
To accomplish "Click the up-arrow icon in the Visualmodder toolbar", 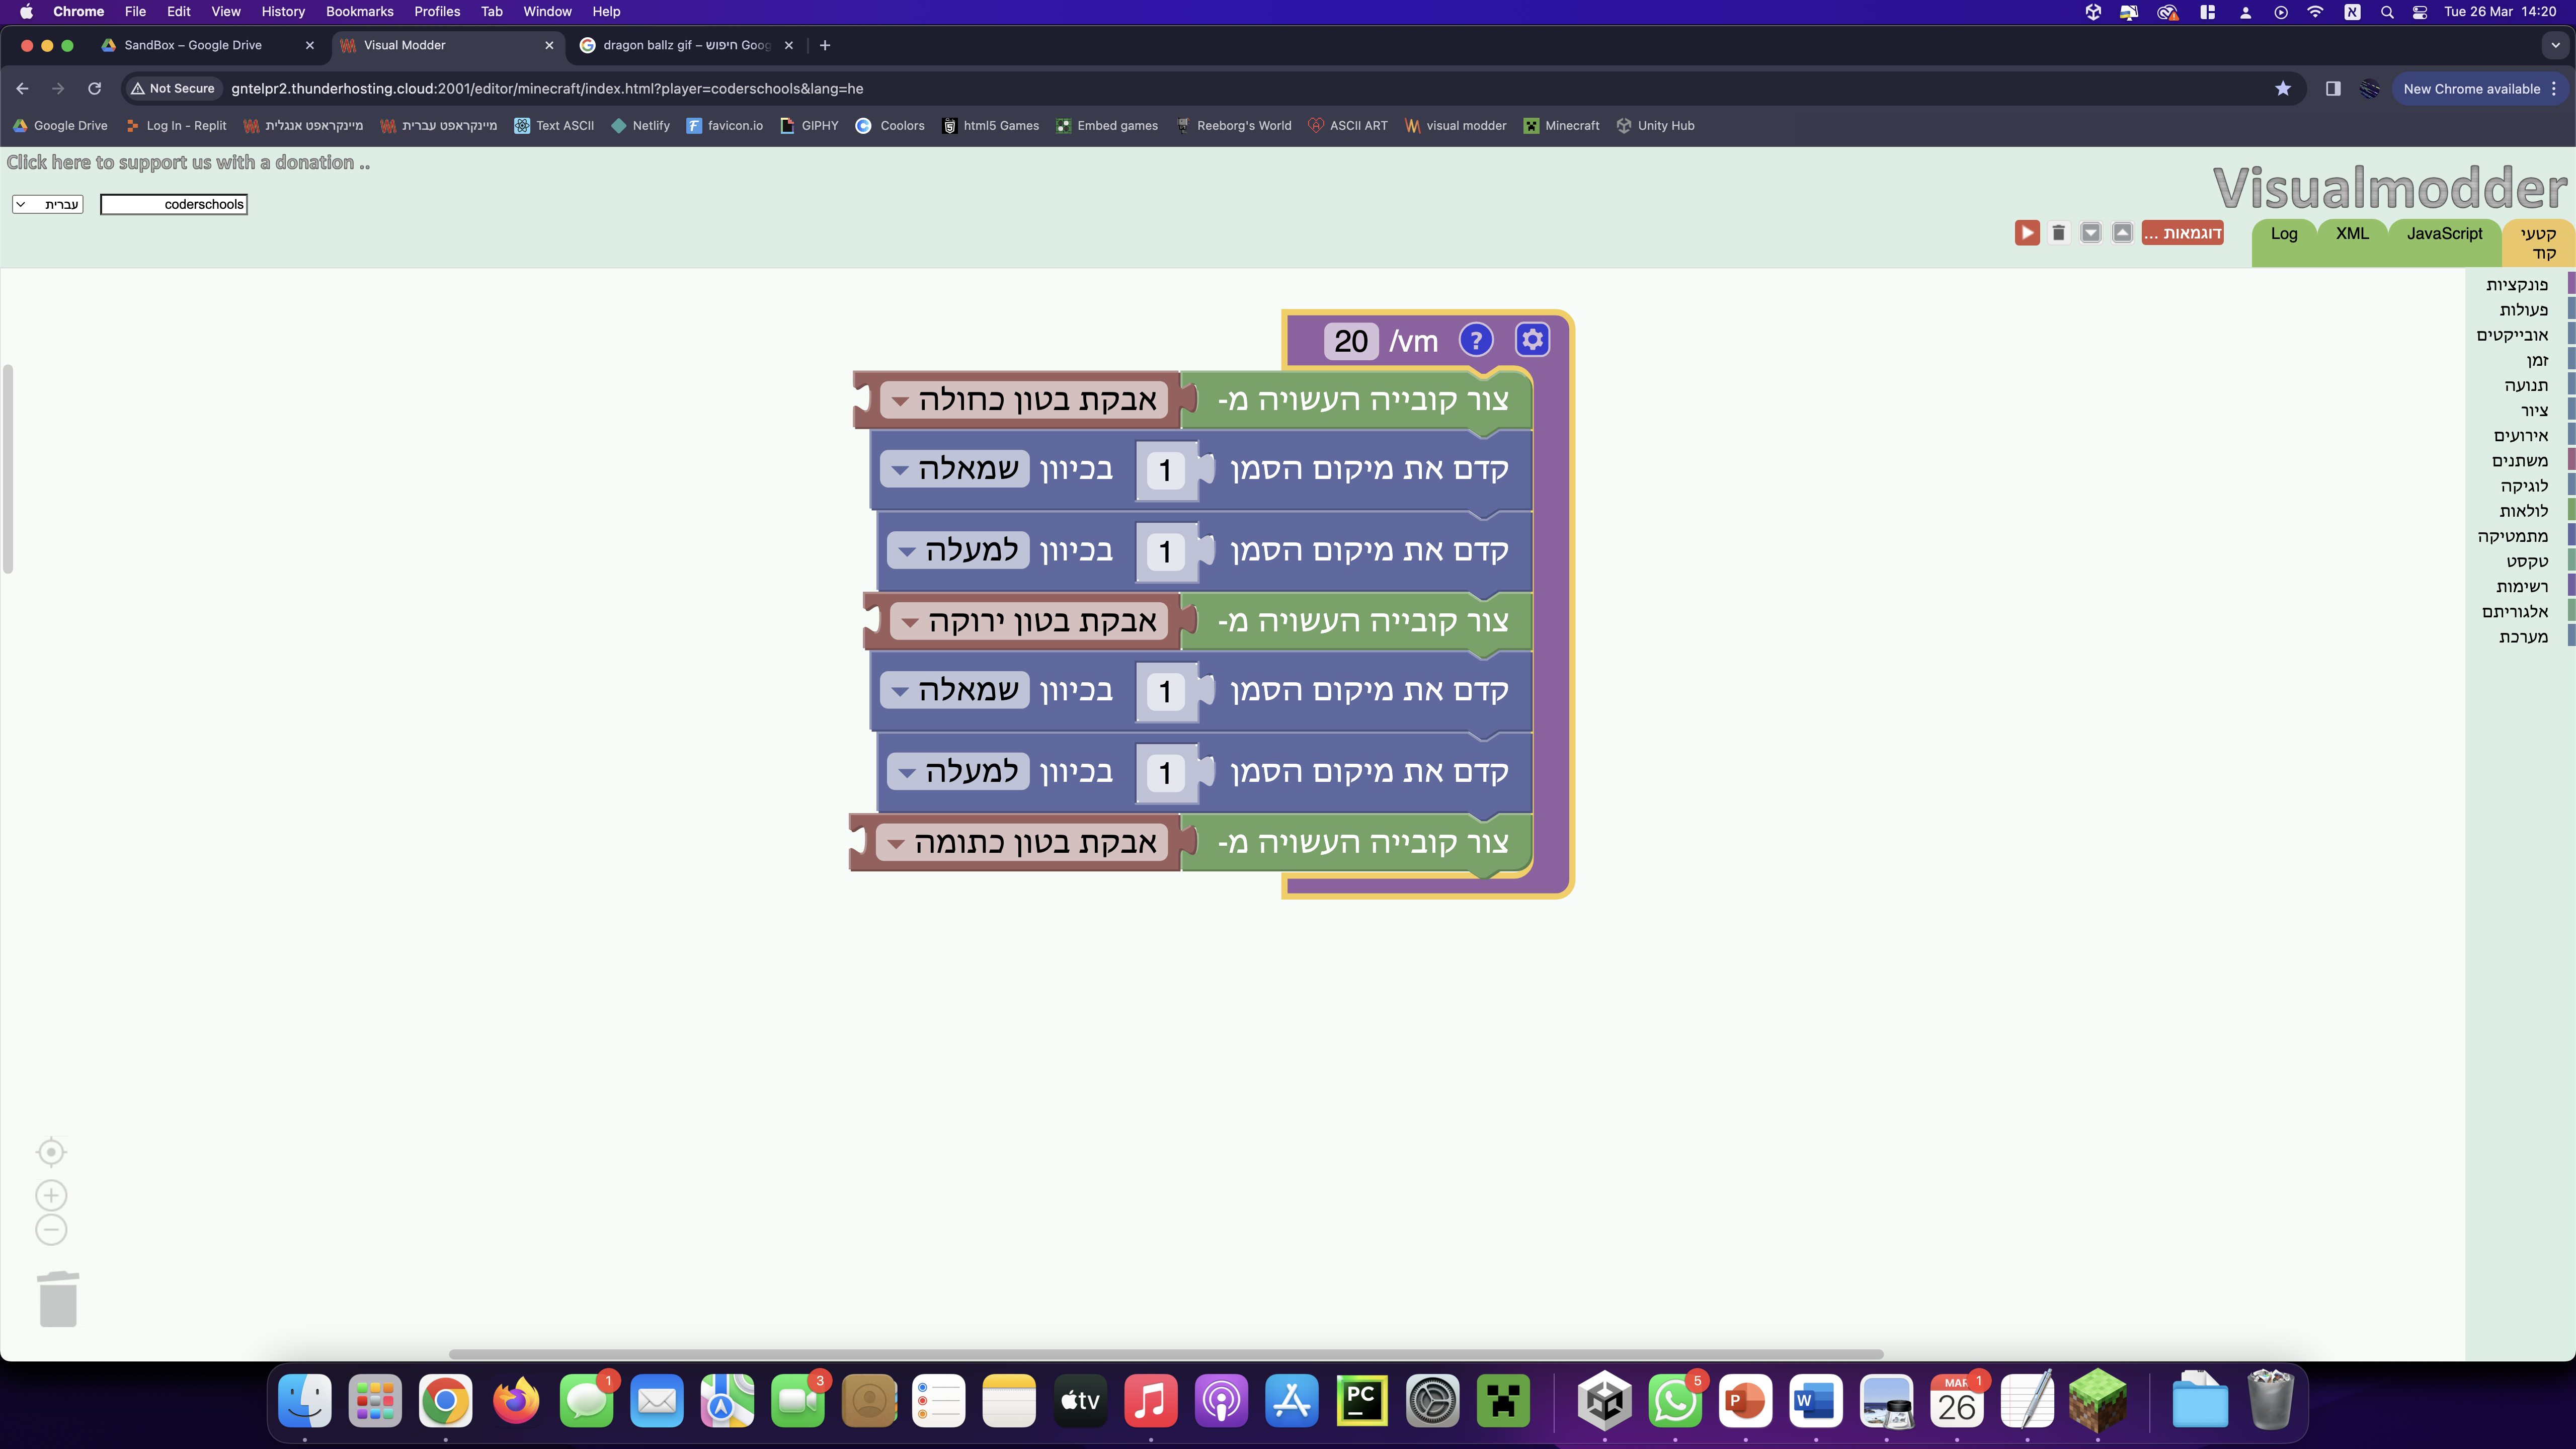I will (x=2122, y=233).
